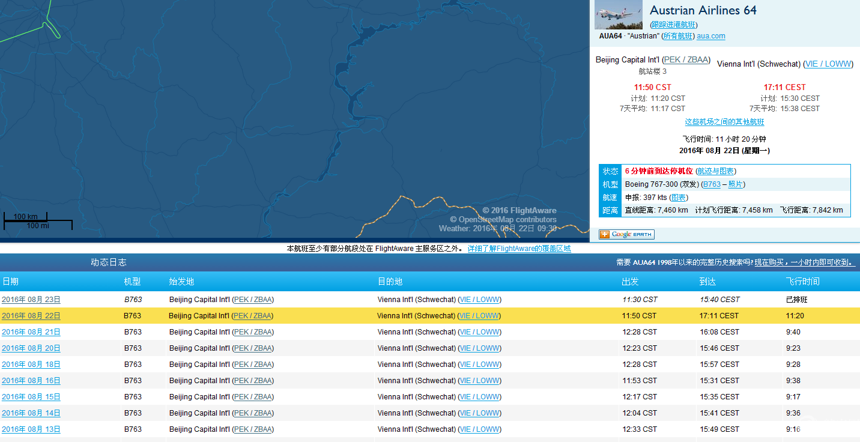Click VIE / LOWW link in 08月15日 row
Image resolution: width=860 pixels, height=442 pixels.
tap(479, 396)
